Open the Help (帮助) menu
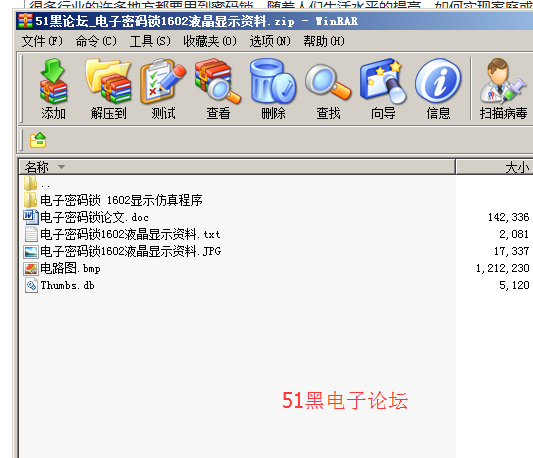 324,41
